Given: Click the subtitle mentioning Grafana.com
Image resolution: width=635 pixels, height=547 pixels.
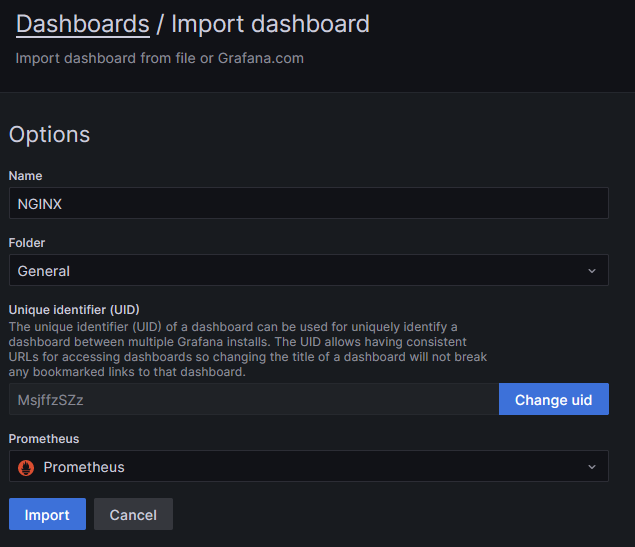Looking at the screenshot, I should click(159, 58).
